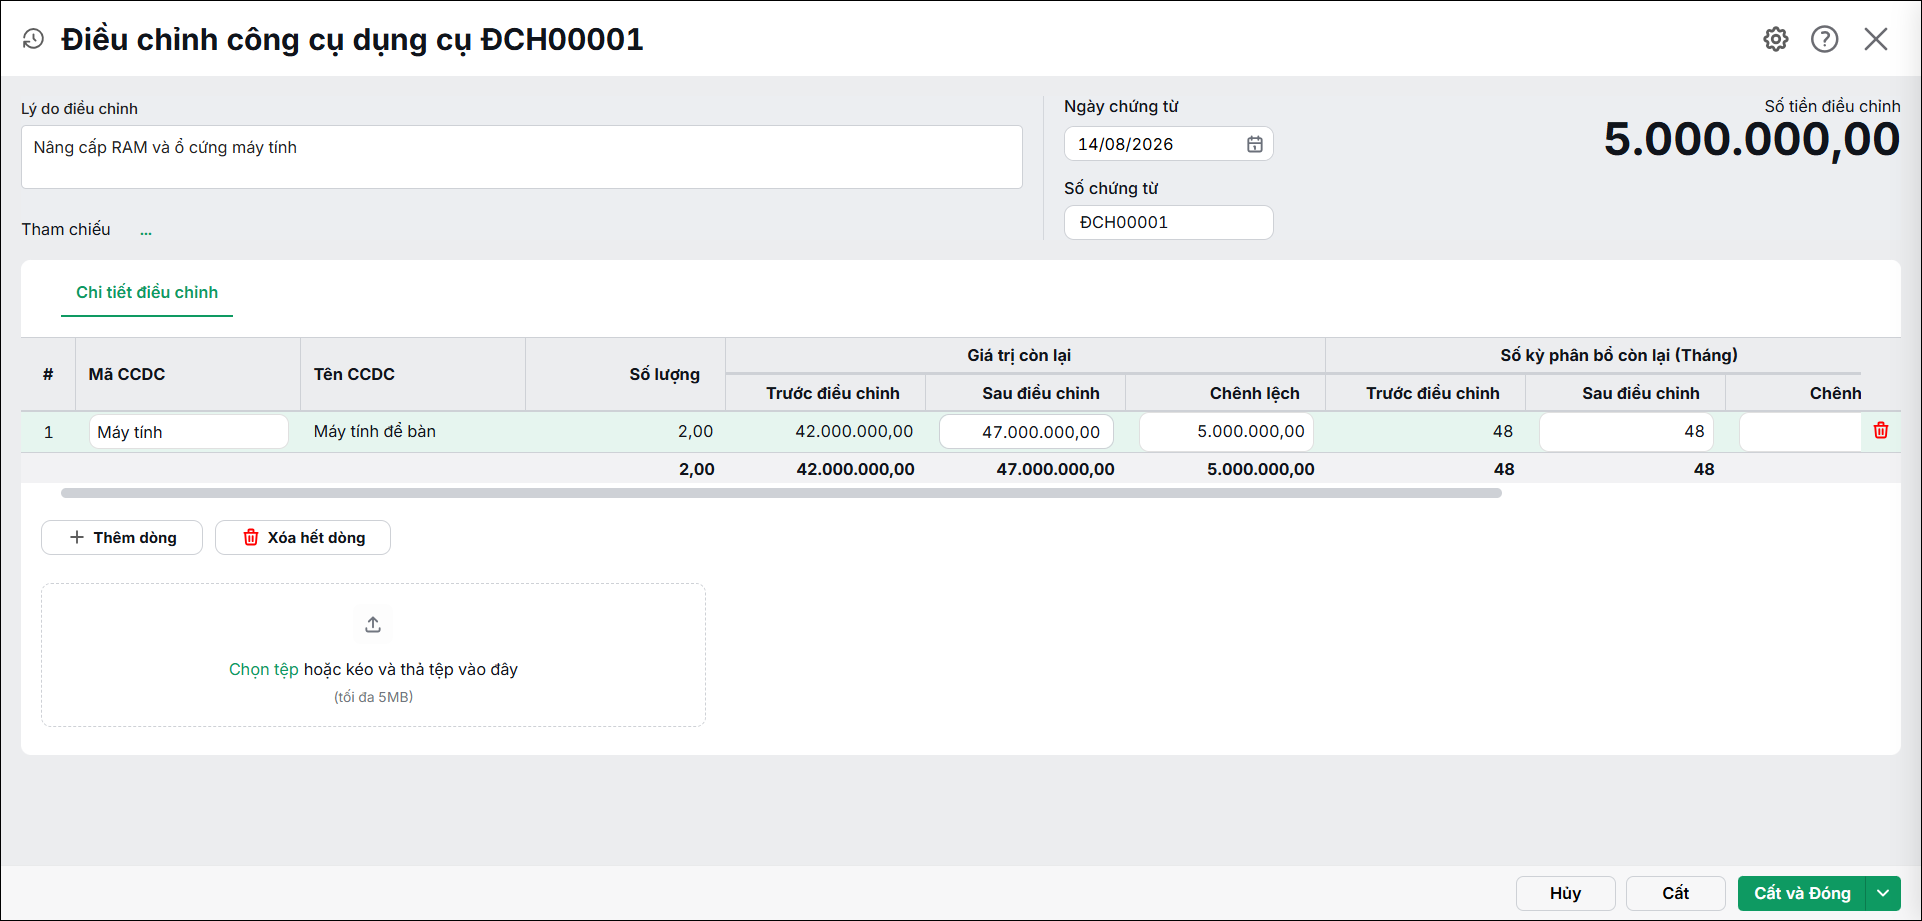Select the Chi tiết điều chỉnh tab
This screenshot has height=921, width=1922.
(x=147, y=292)
